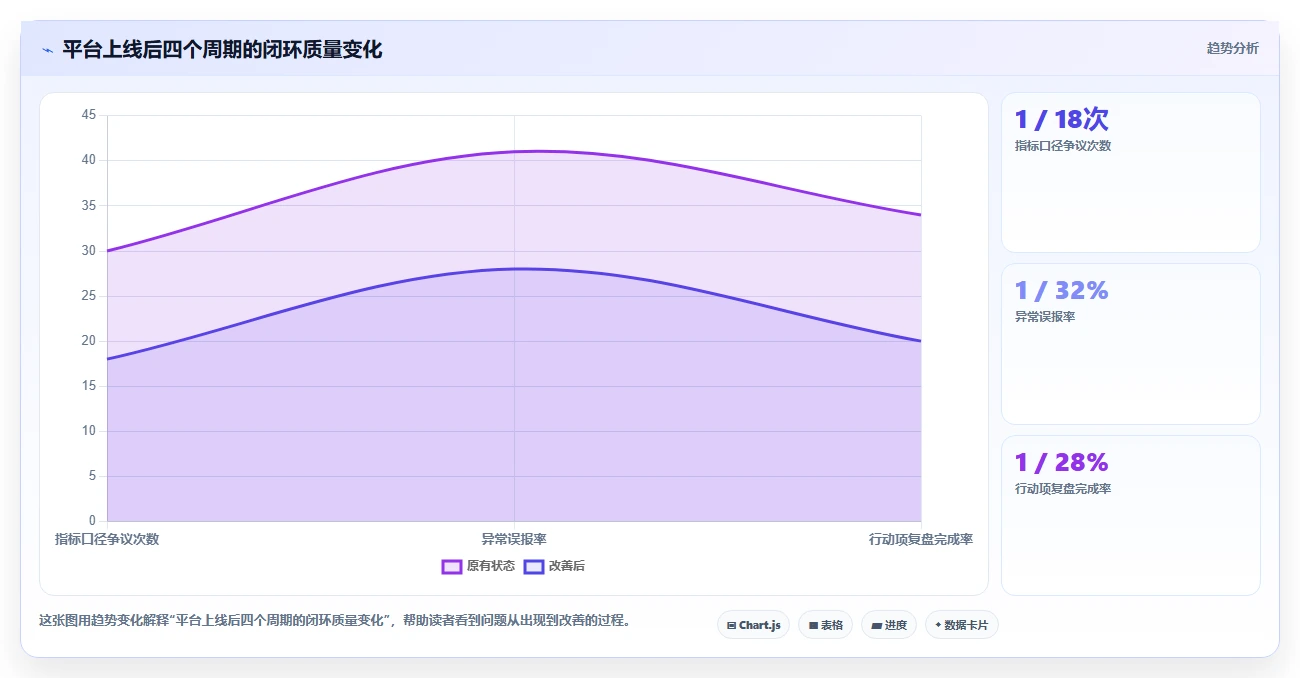
Task: Click the lightning icon beside the title
Action: pyautogui.click(x=47, y=50)
